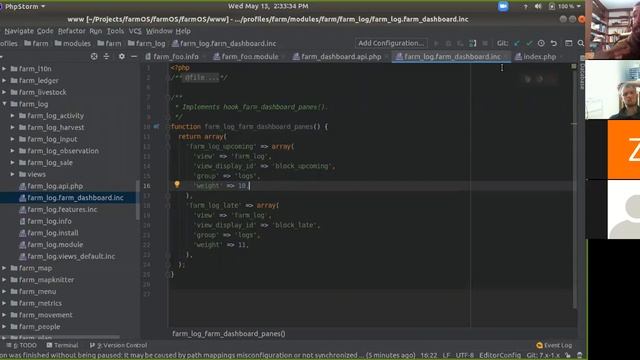The image size is (640, 360).
Task: Click the Zoom meeting icon in system tray
Action: [x=503, y=6]
